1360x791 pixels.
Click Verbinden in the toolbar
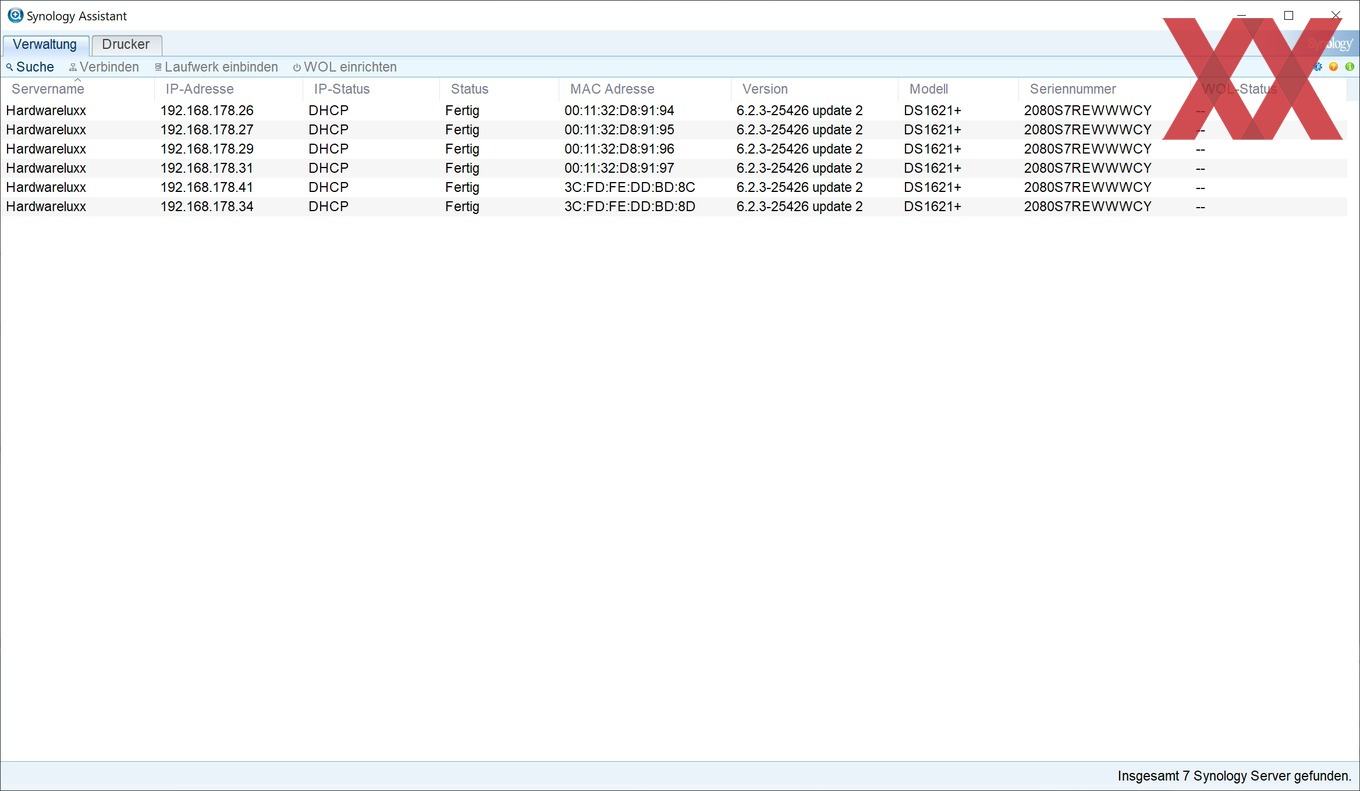click(x=104, y=67)
